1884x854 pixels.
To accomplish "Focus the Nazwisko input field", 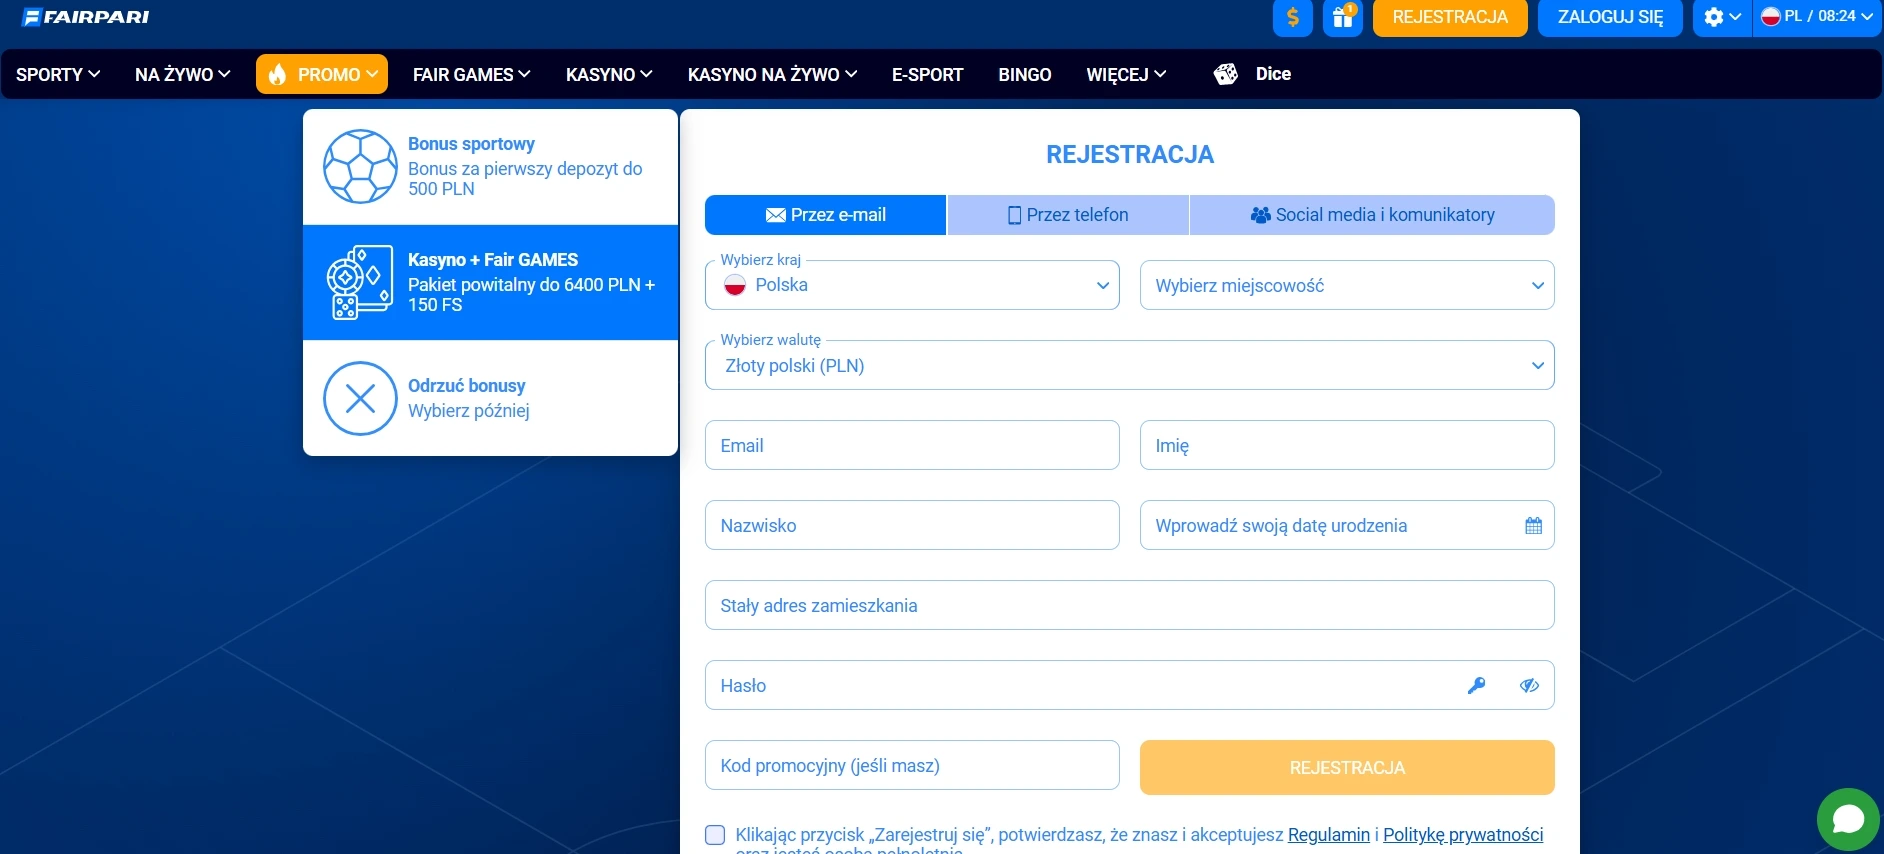I will 912,525.
